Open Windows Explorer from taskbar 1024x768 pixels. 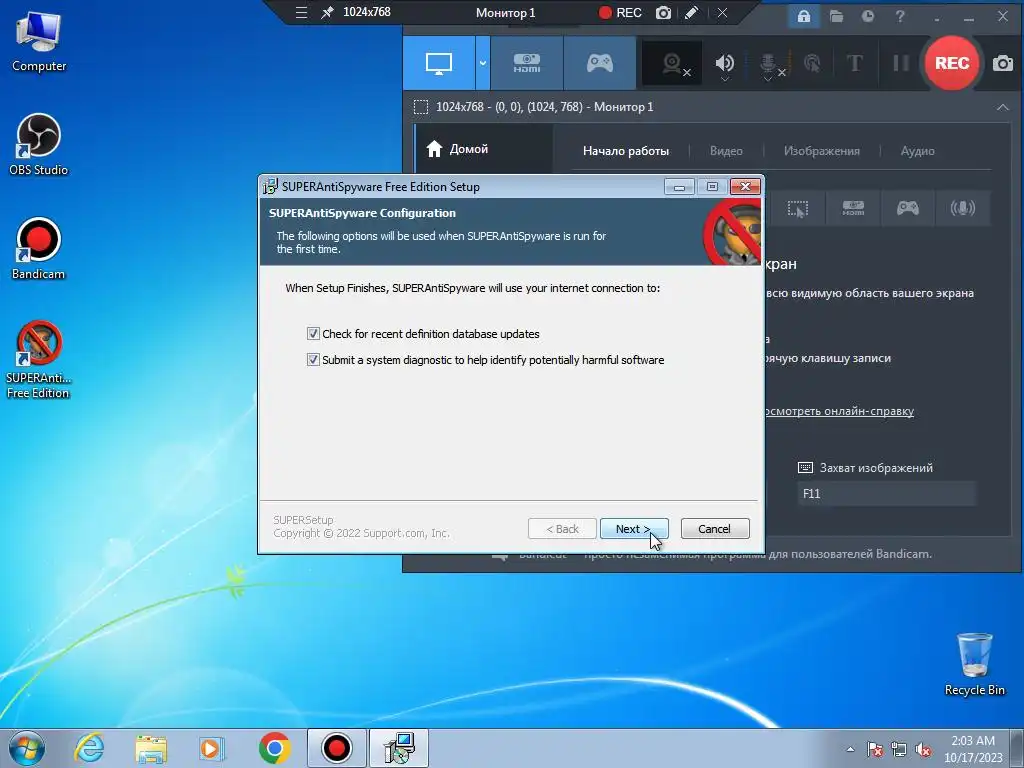[x=151, y=748]
